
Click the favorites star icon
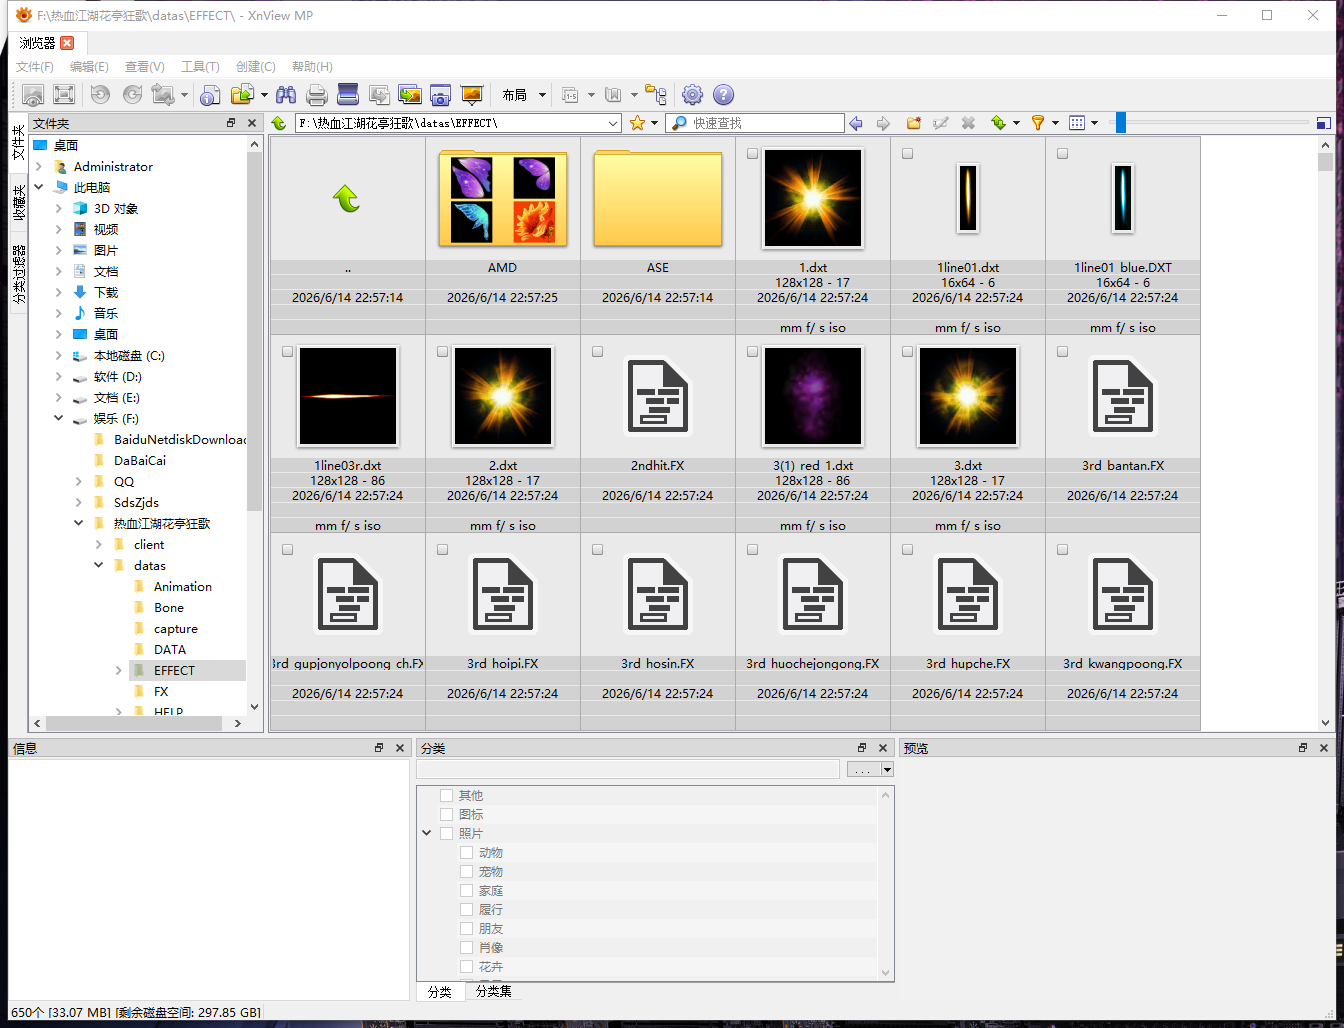(637, 123)
